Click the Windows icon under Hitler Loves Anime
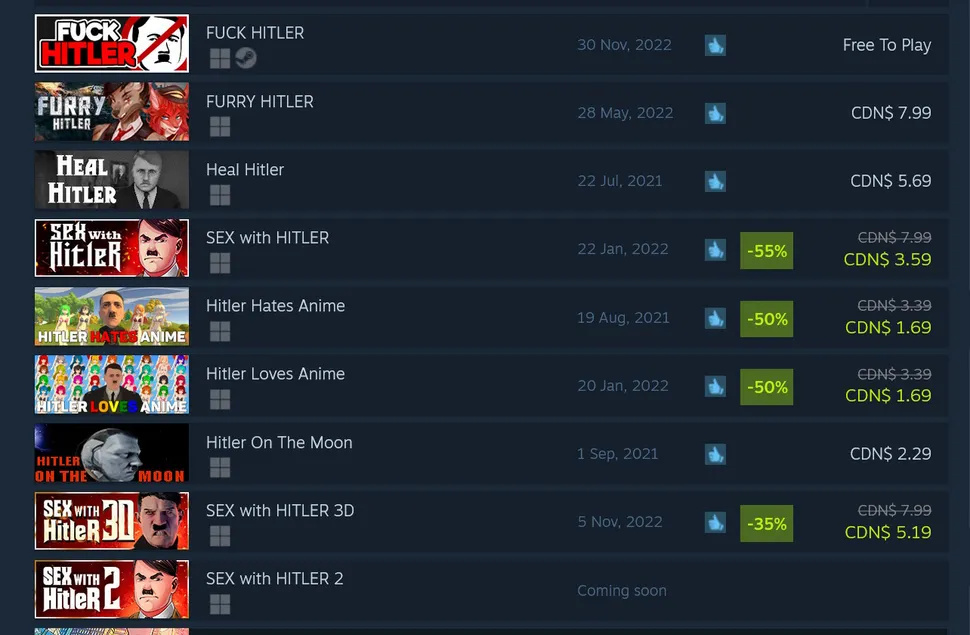The height and width of the screenshot is (635, 970). [220, 399]
